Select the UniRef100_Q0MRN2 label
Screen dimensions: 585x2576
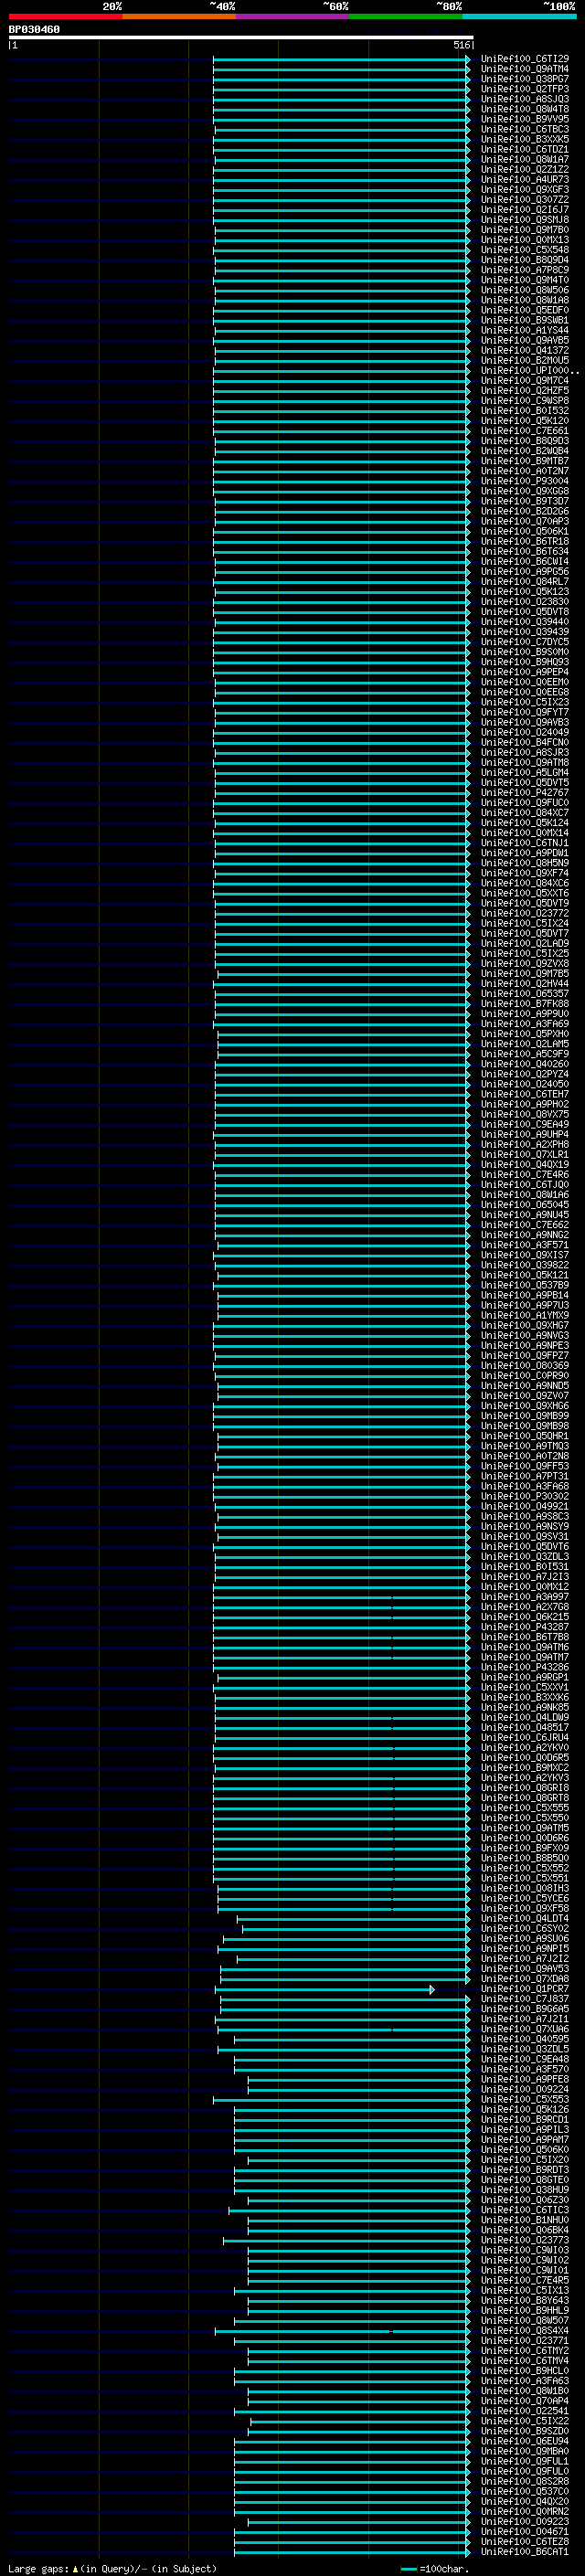click(525, 2511)
